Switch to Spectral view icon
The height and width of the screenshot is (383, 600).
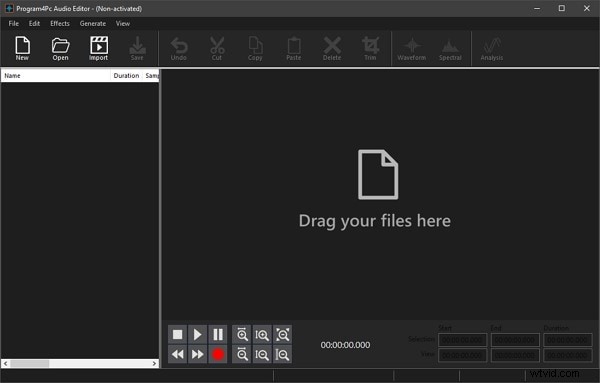pos(450,48)
